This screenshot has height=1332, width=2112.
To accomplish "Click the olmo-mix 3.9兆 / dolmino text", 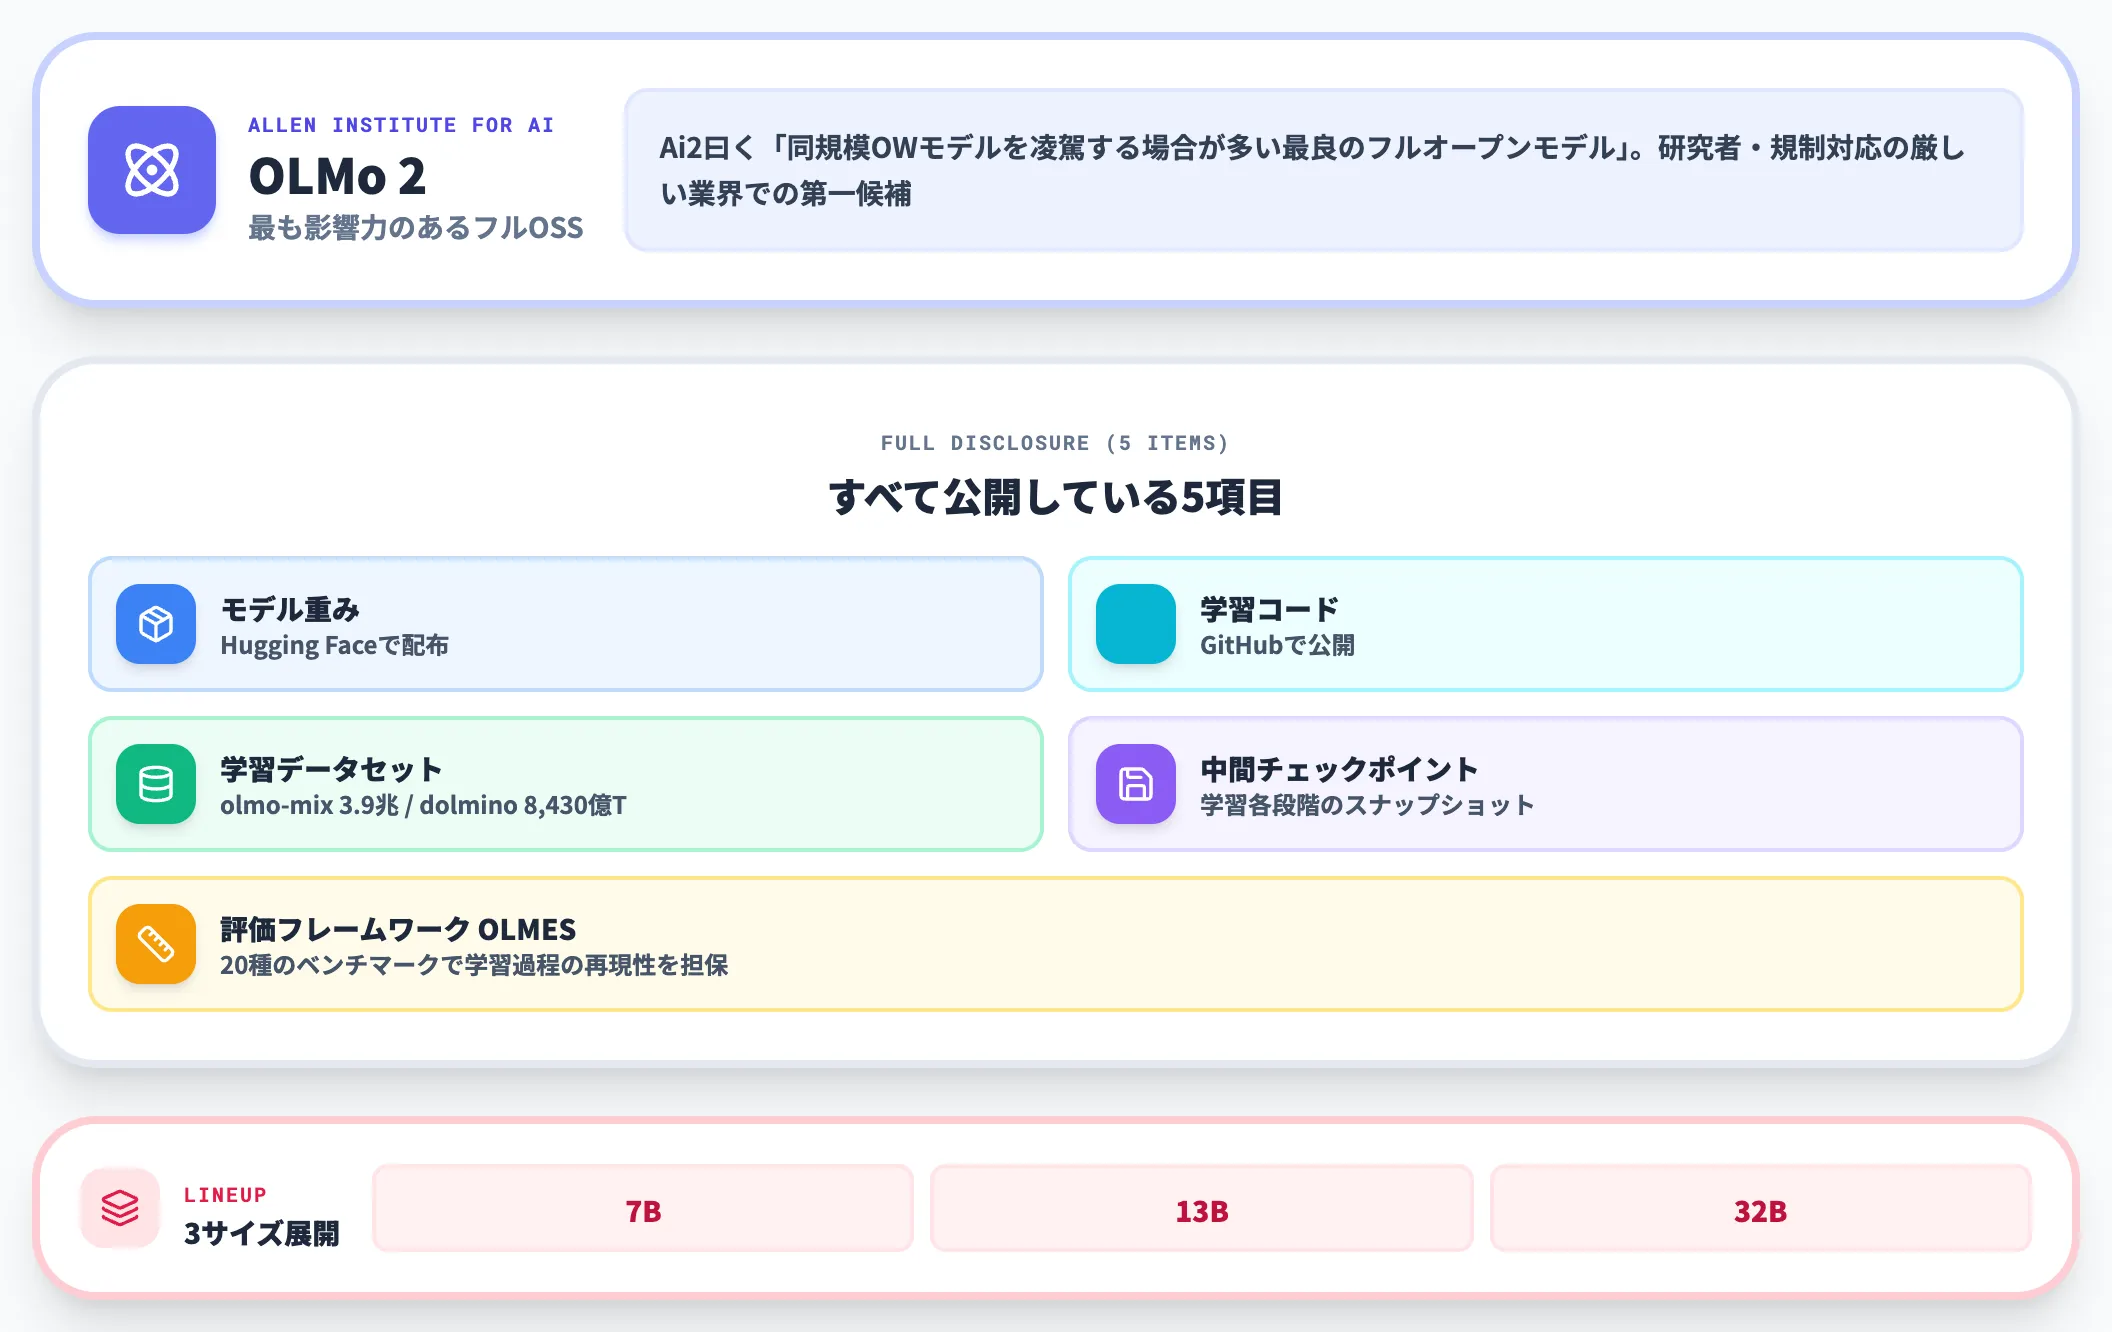I will click(x=423, y=805).
